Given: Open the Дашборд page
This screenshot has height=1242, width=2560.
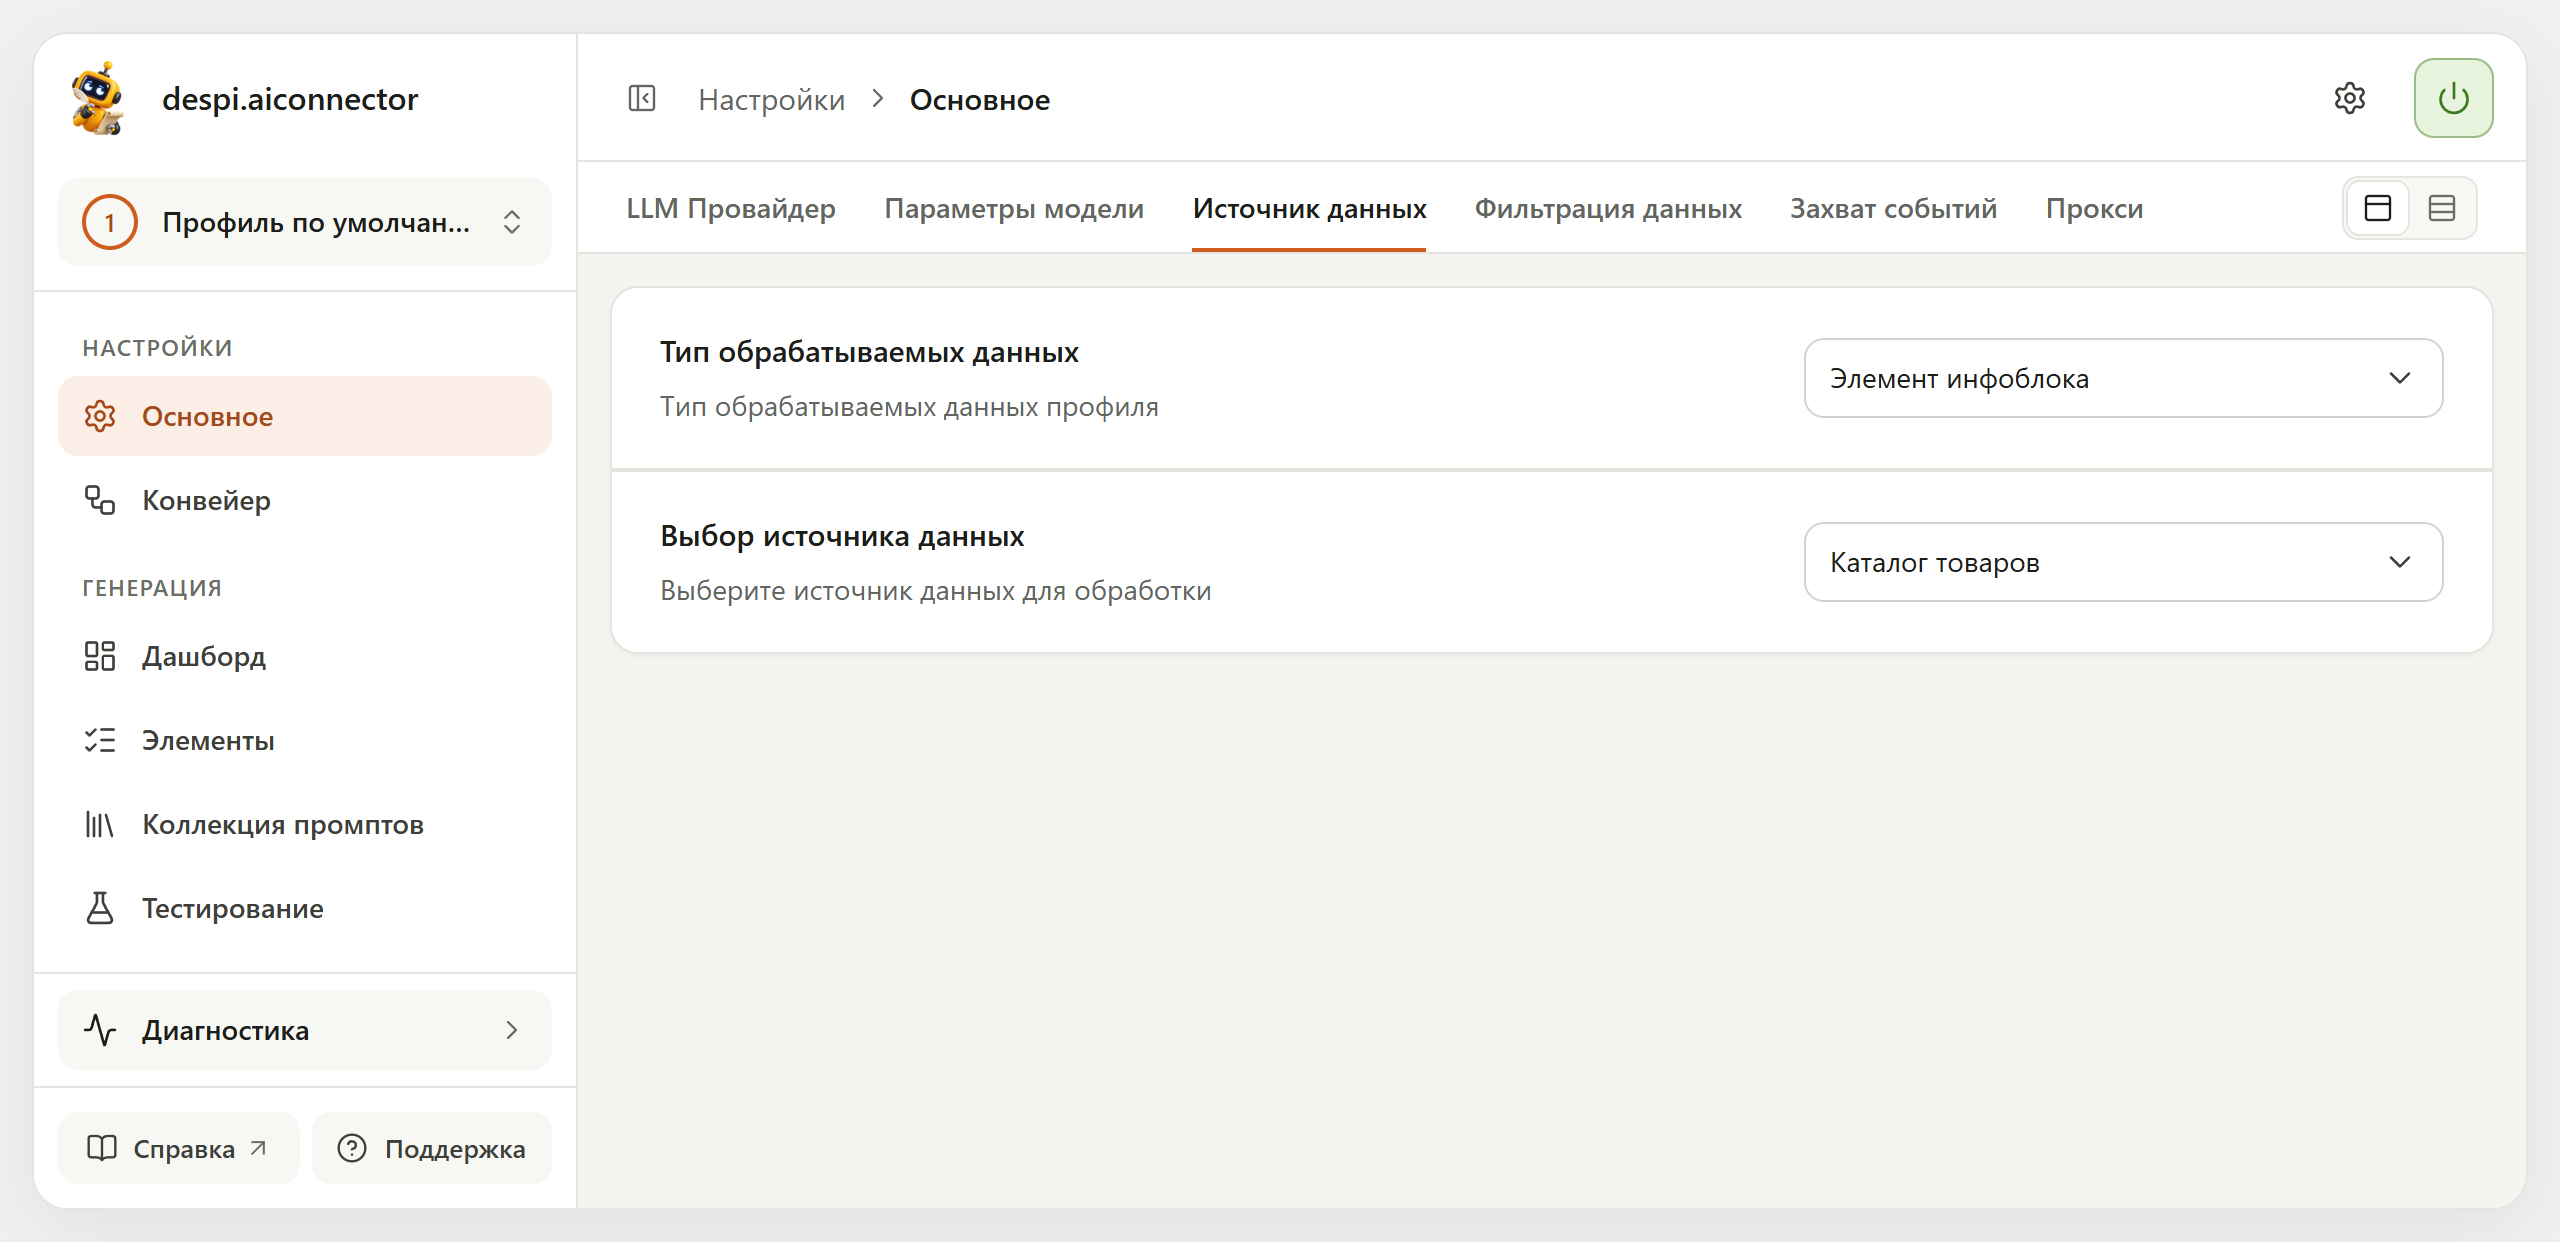Looking at the screenshot, I should click(305, 656).
